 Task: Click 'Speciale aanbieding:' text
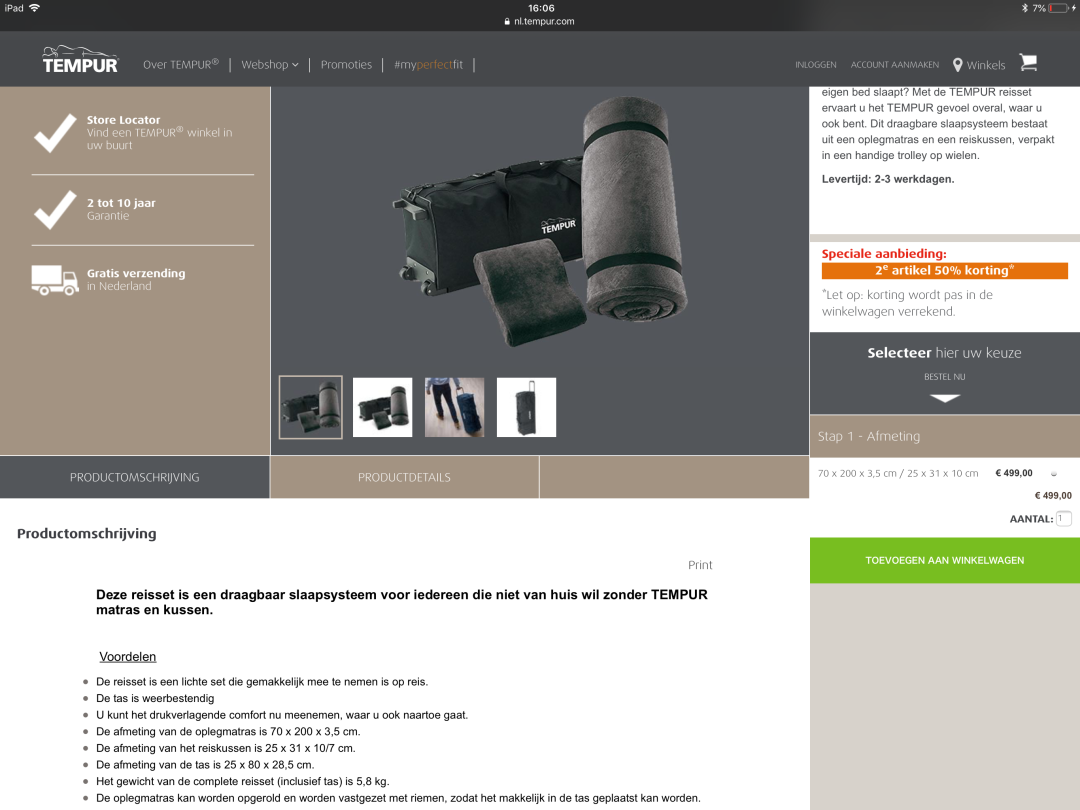tap(884, 253)
